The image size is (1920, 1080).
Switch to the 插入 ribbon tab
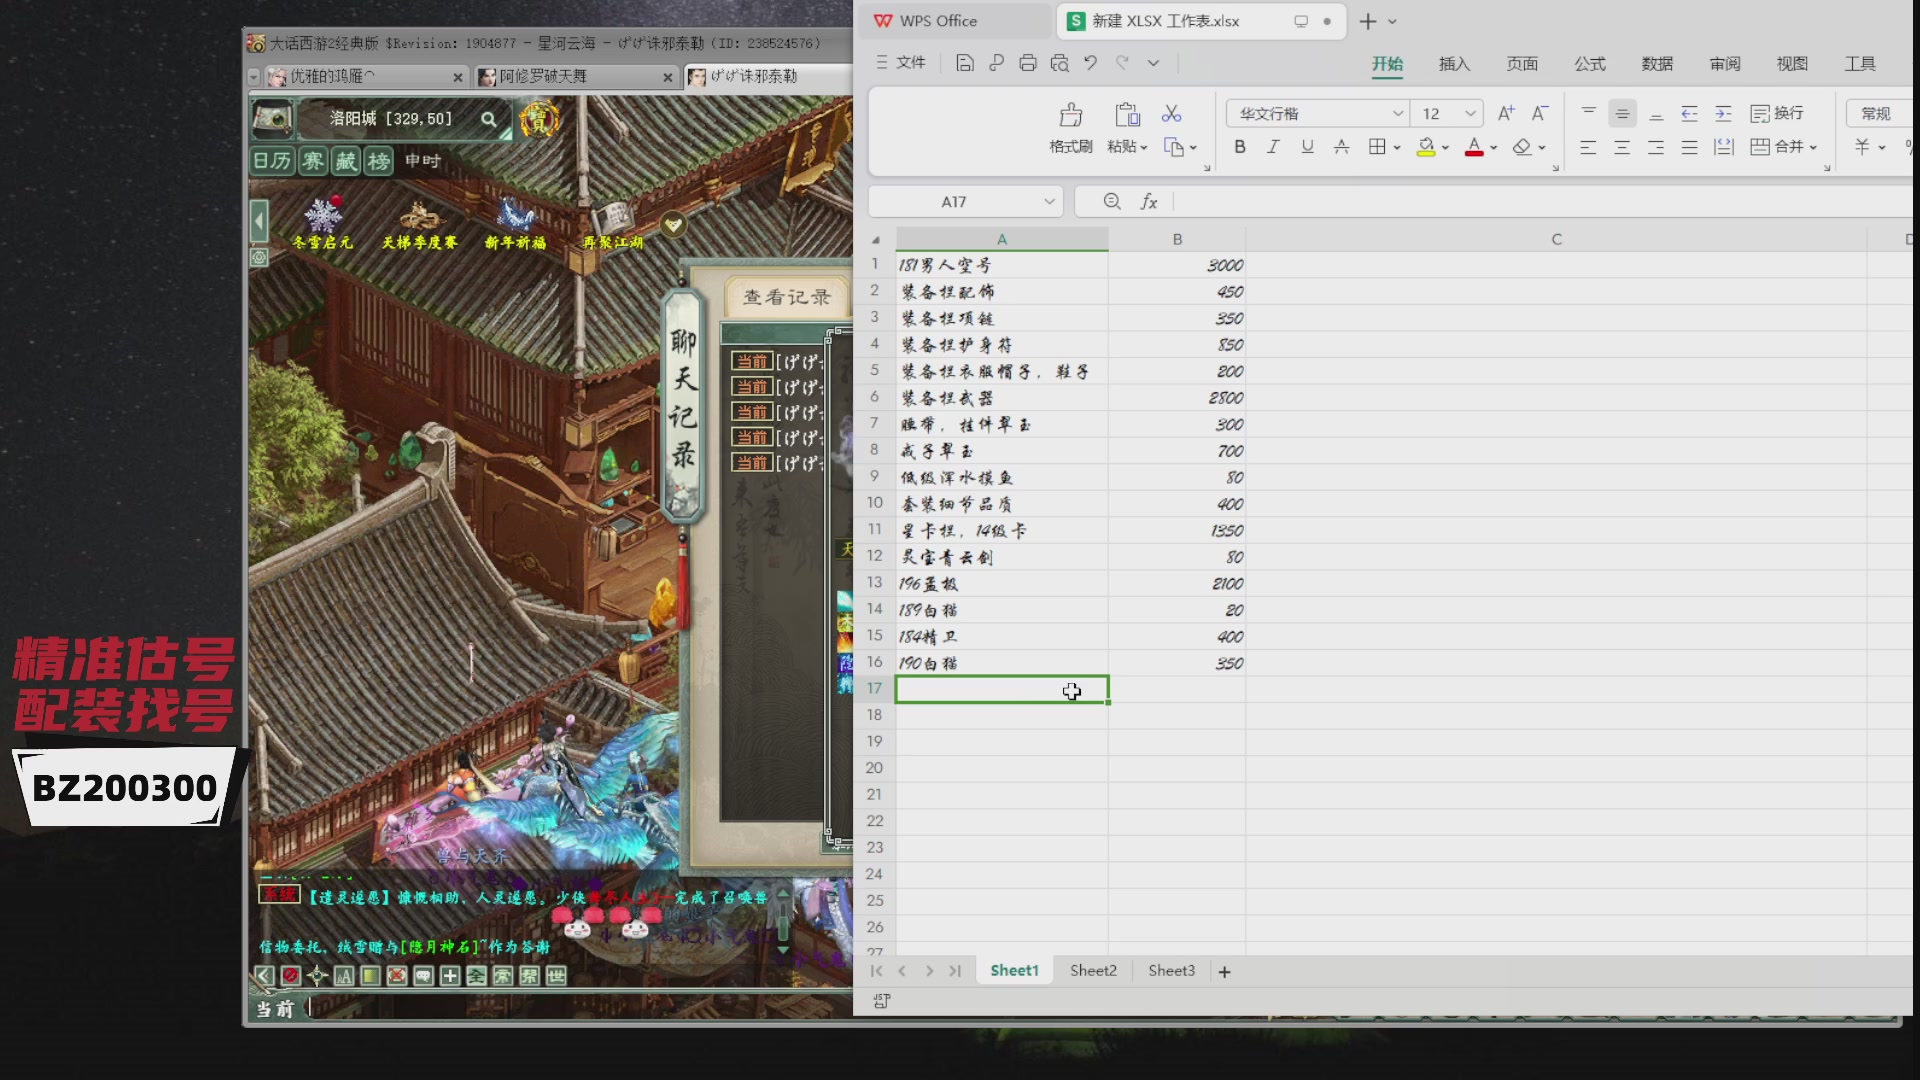[x=1454, y=64]
